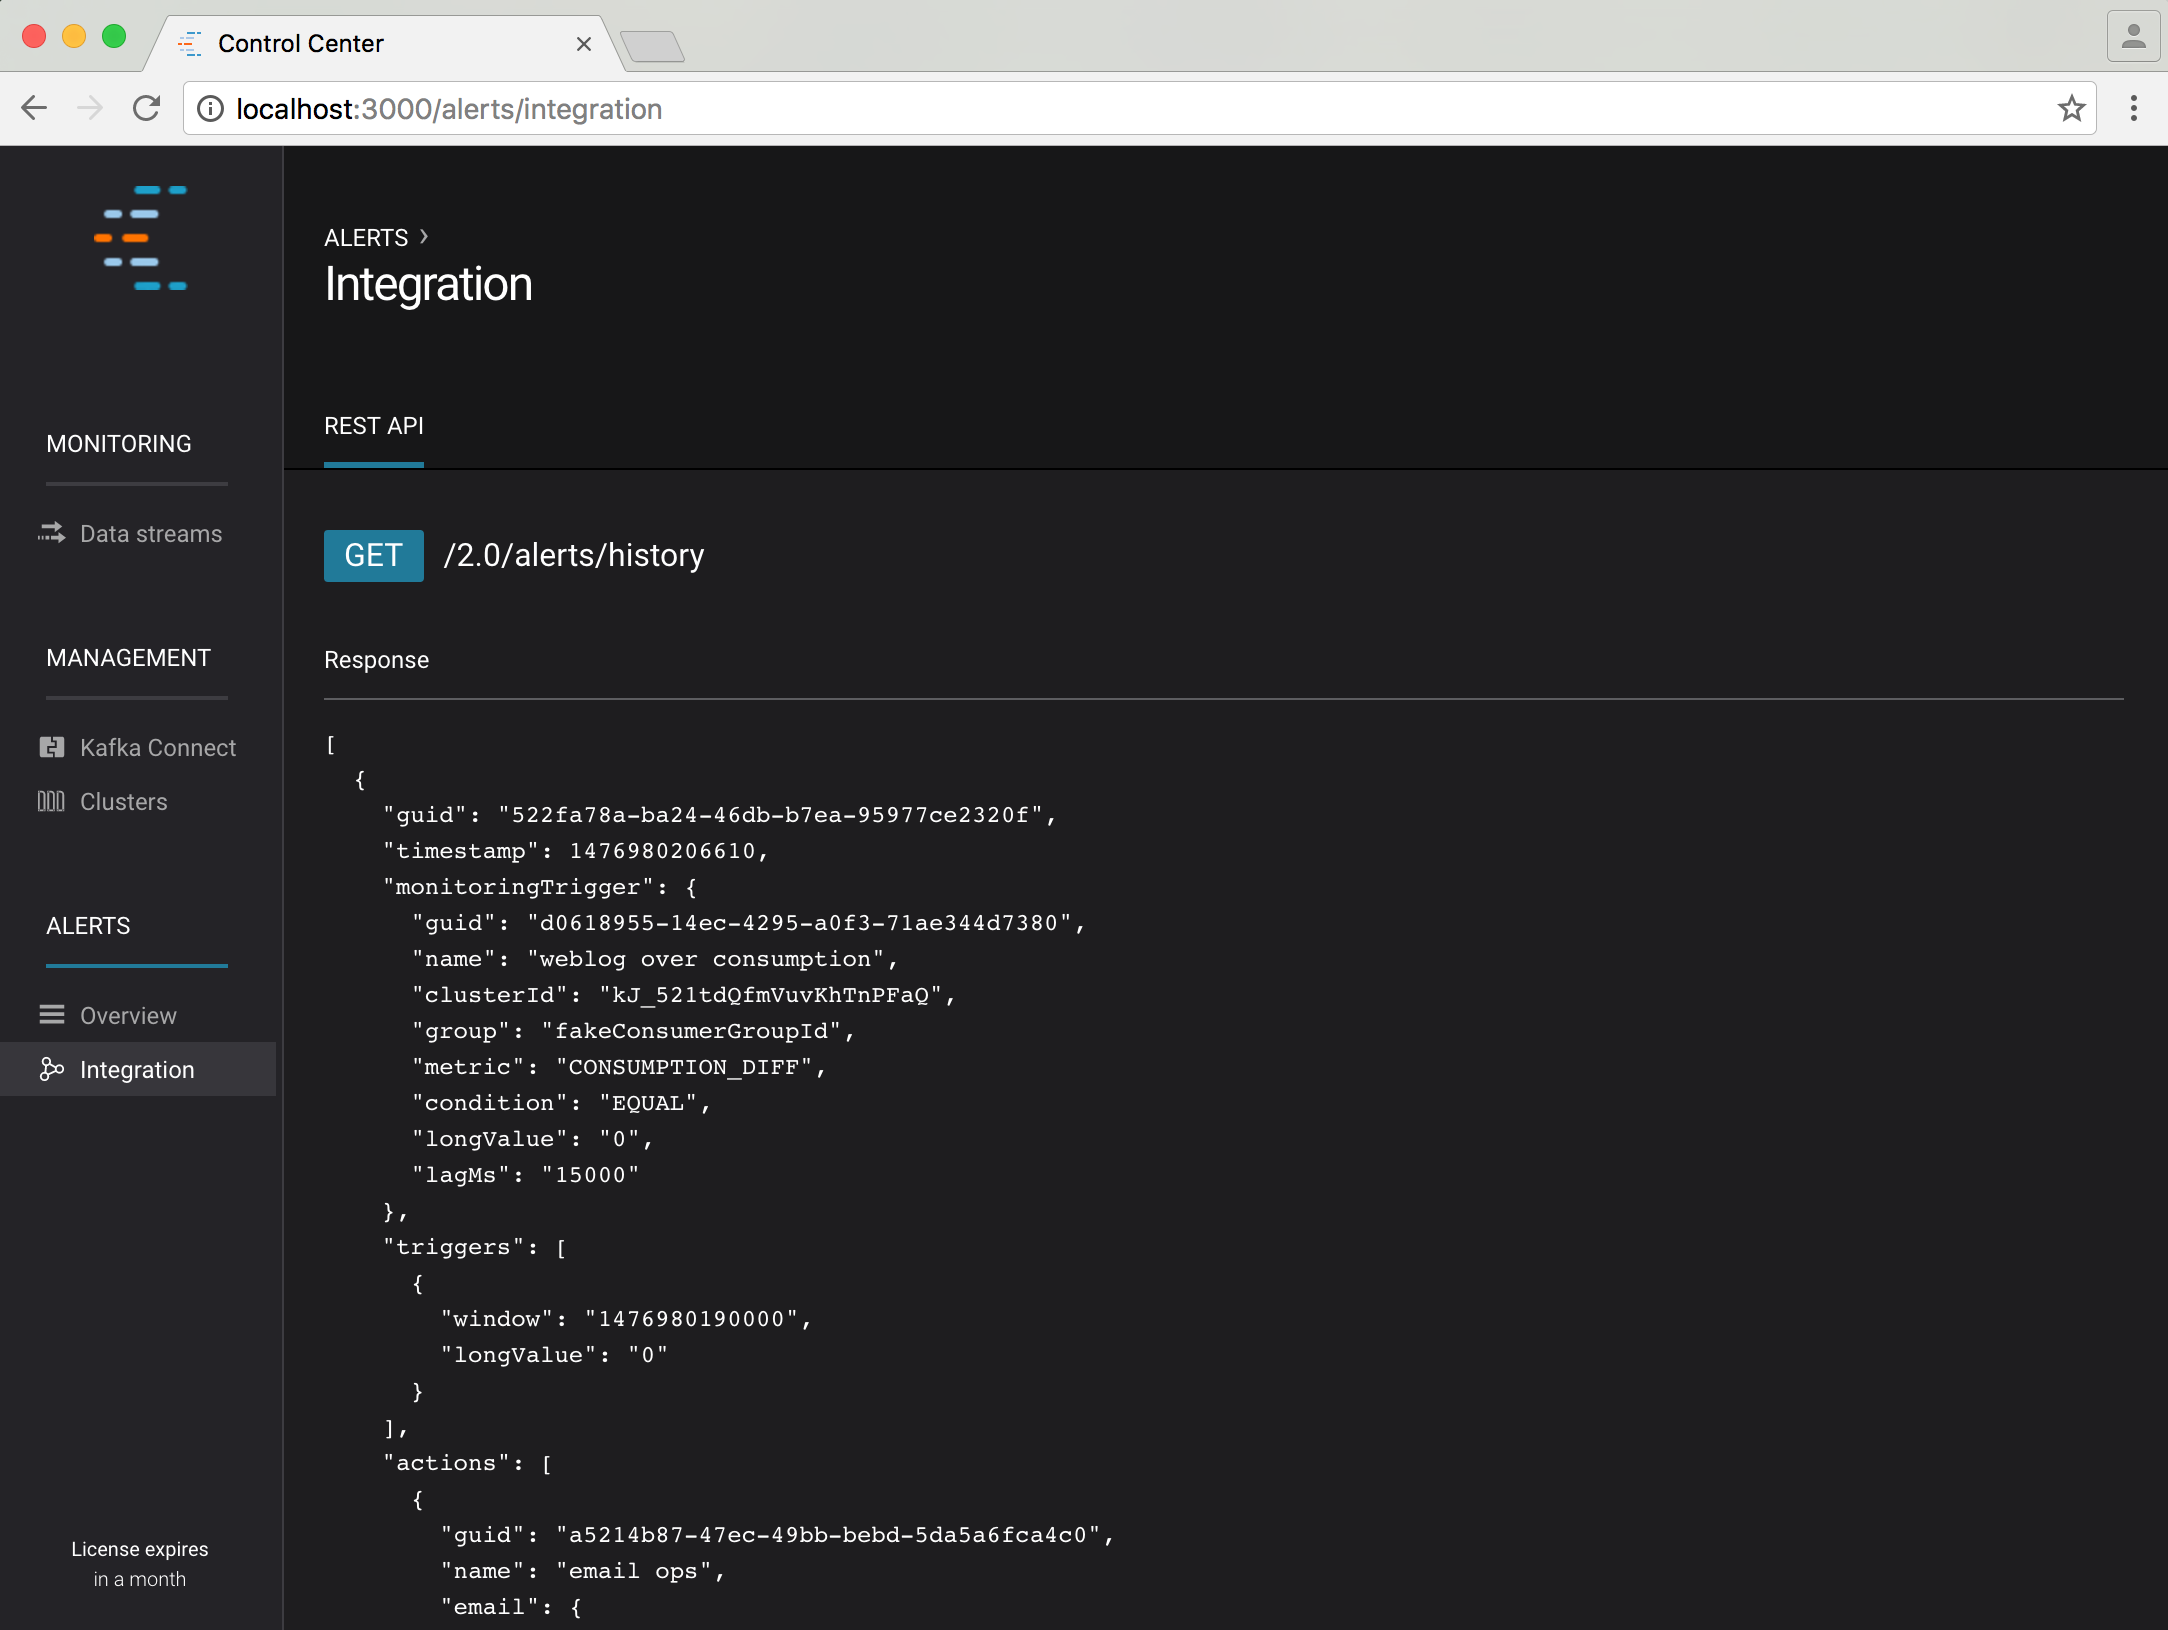
Task: Click the breadcrumb chevron after ALERTS
Action: 424,237
